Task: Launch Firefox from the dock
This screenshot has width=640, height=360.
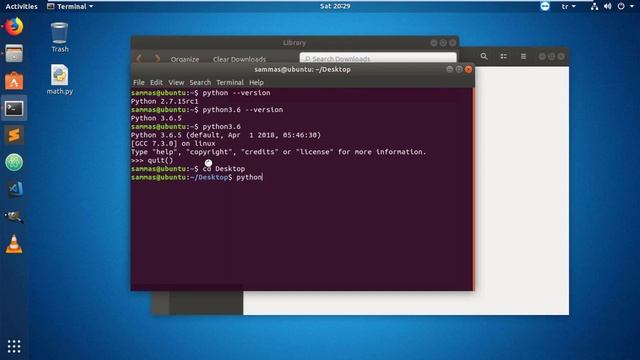Action: pyautogui.click(x=14, y=27)
